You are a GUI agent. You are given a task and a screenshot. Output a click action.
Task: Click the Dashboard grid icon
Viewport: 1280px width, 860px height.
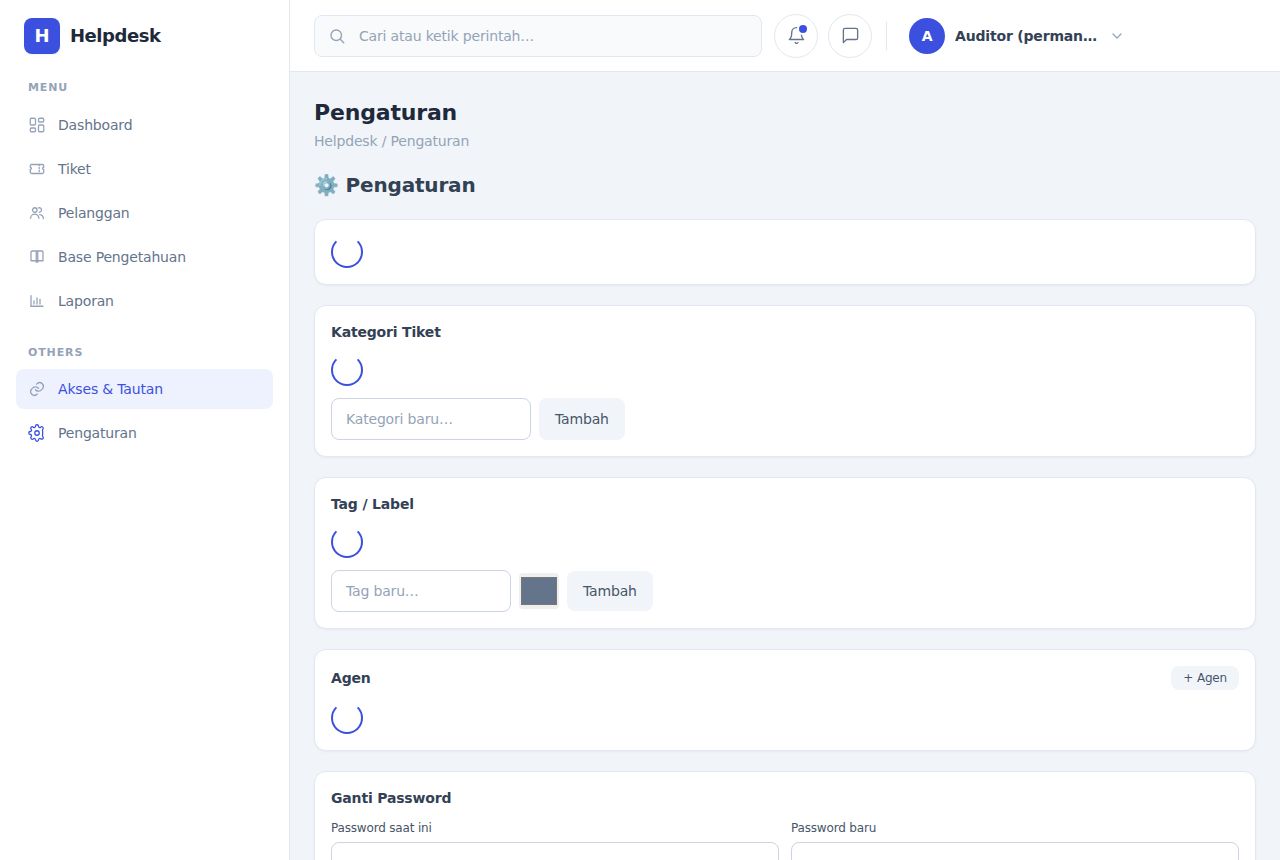tap(37, 125)
